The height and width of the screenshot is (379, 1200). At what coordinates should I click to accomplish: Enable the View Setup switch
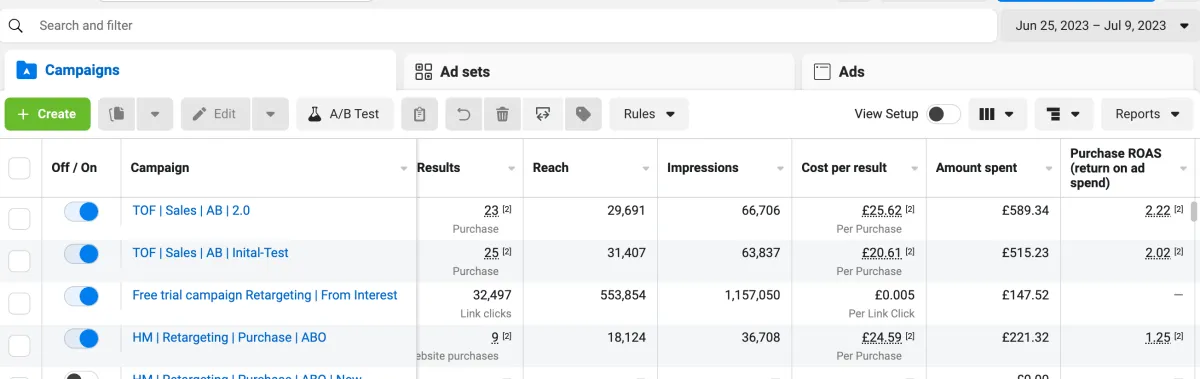(x=943, y=114)
